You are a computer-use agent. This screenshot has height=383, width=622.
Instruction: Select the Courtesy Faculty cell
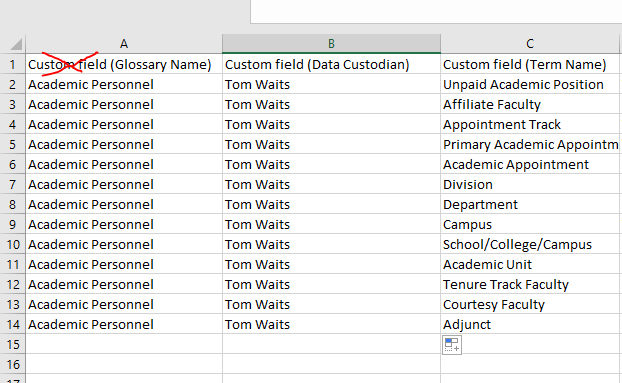point(530,304)
